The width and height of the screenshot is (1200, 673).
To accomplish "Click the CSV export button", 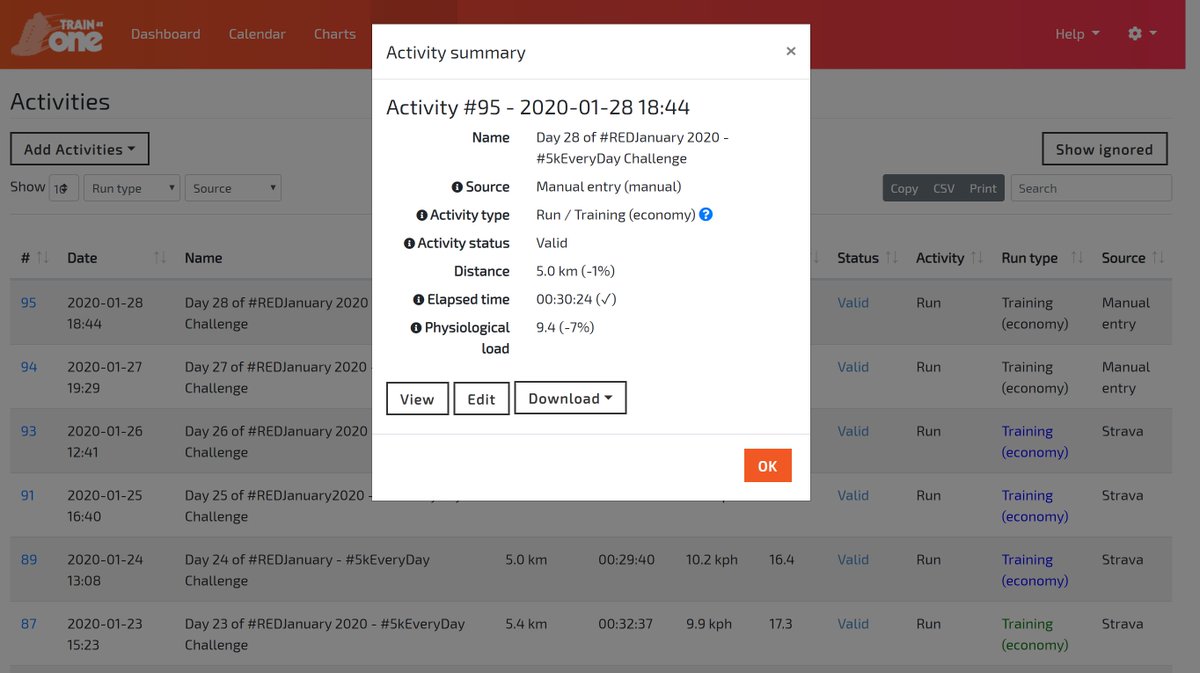I will [944, 188].
